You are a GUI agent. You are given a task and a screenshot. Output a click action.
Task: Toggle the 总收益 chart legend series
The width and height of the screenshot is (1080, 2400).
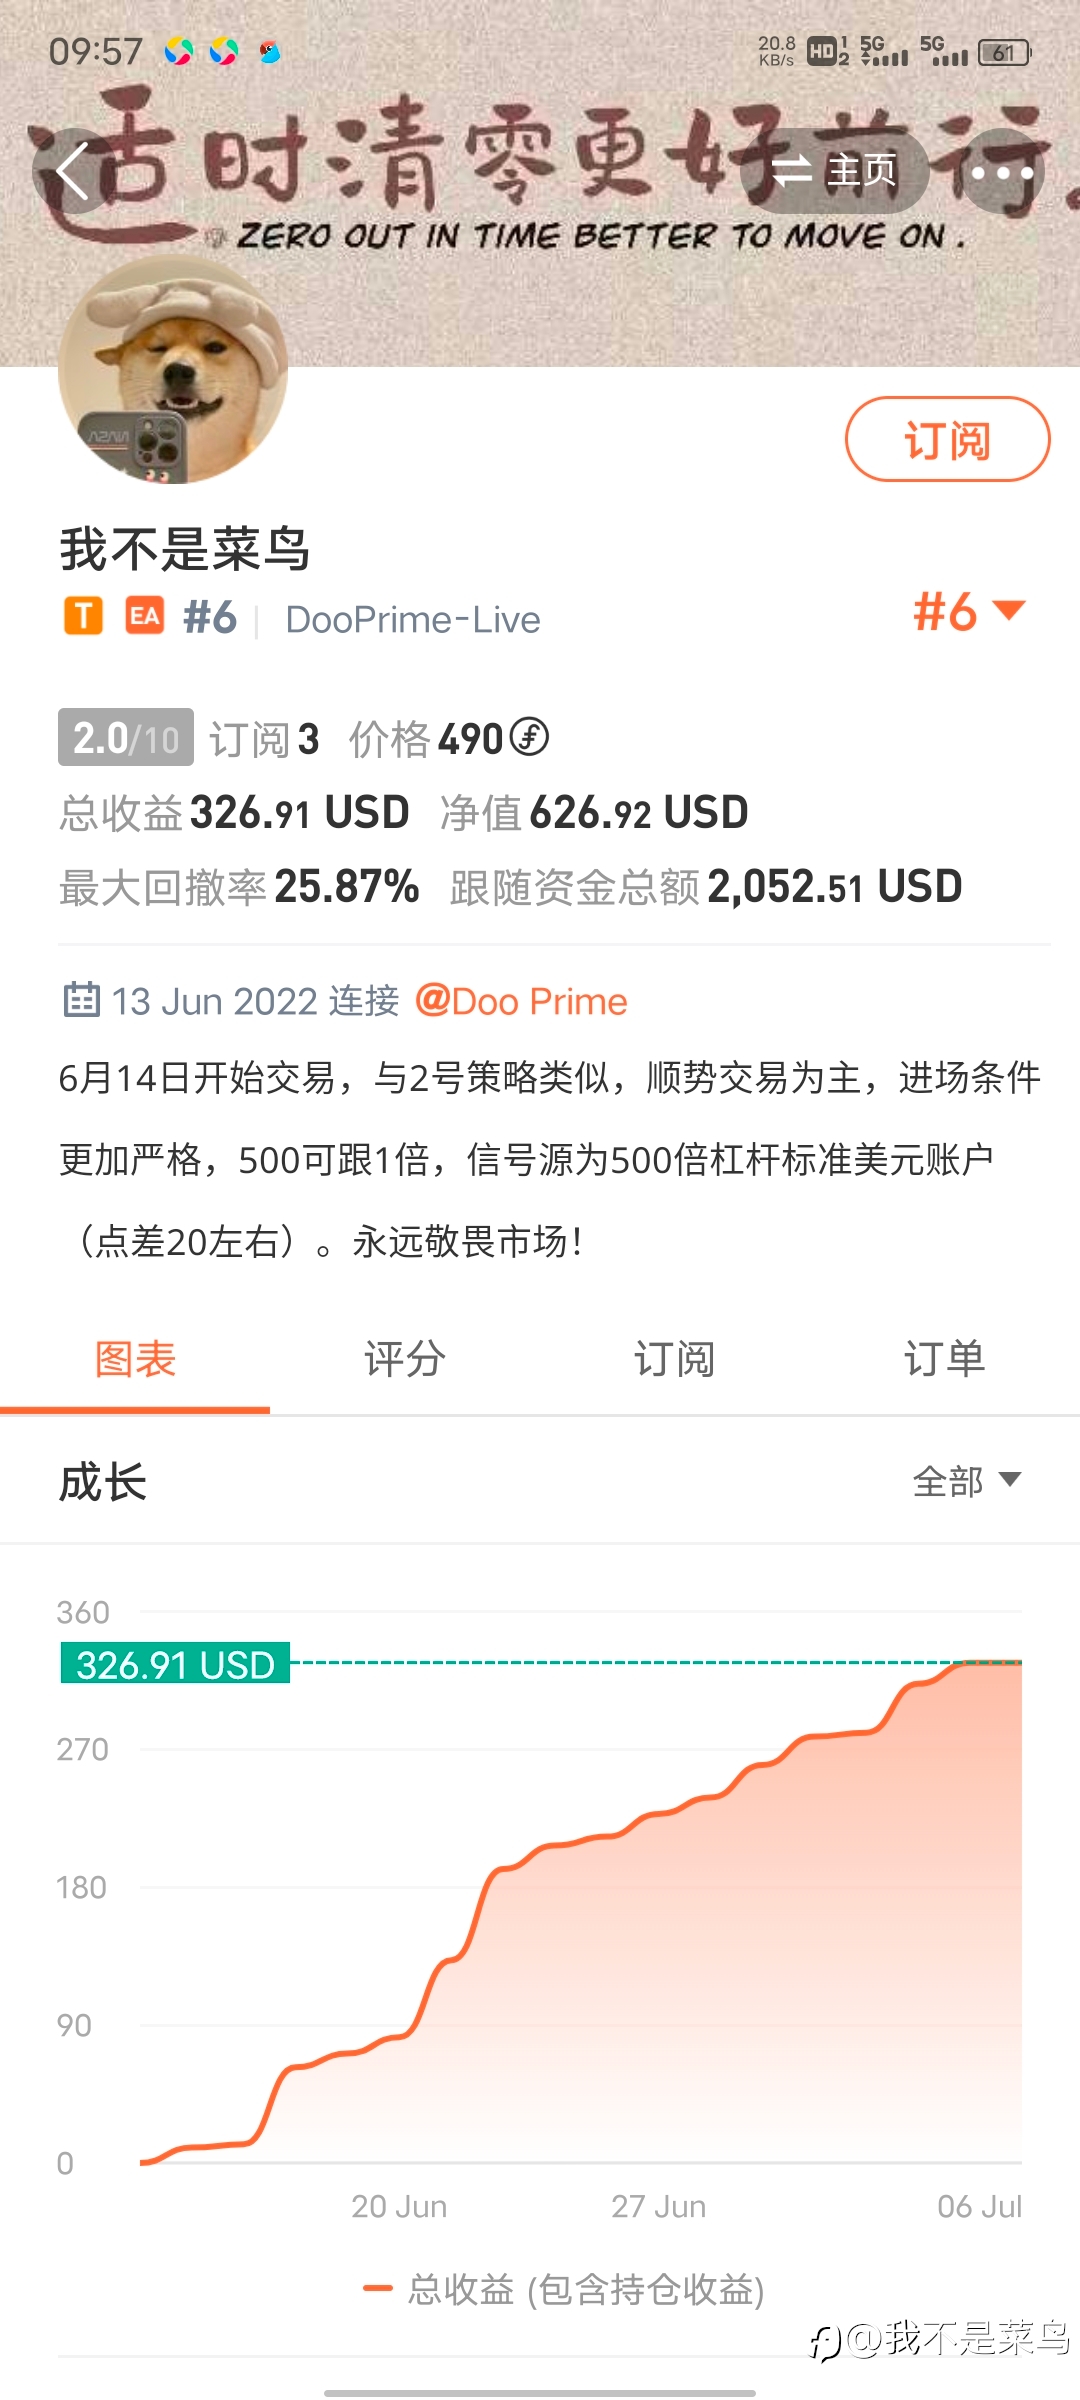point(564,2289)
